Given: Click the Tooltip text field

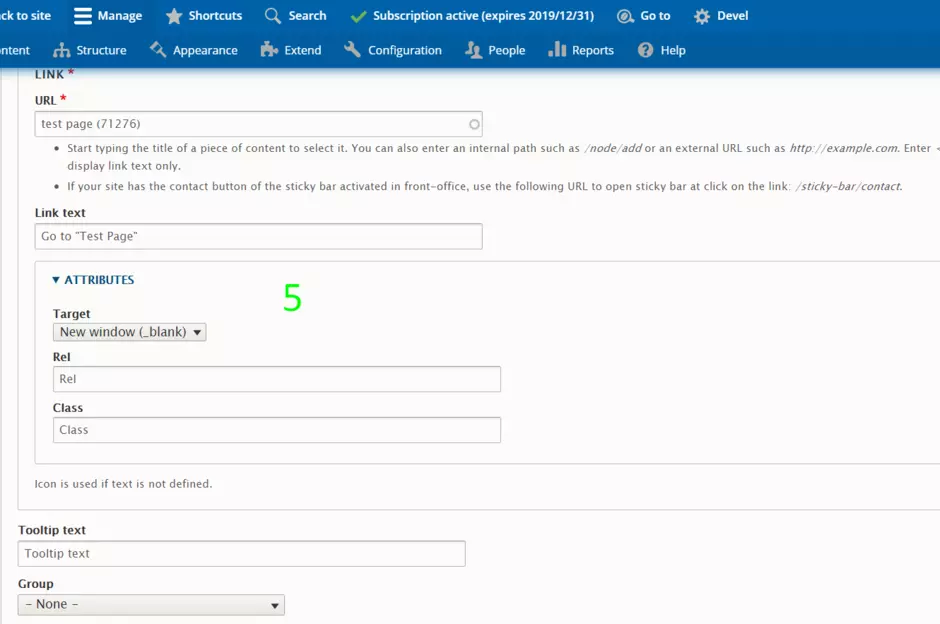Looking at the screenshot, I should pos(241,554).
